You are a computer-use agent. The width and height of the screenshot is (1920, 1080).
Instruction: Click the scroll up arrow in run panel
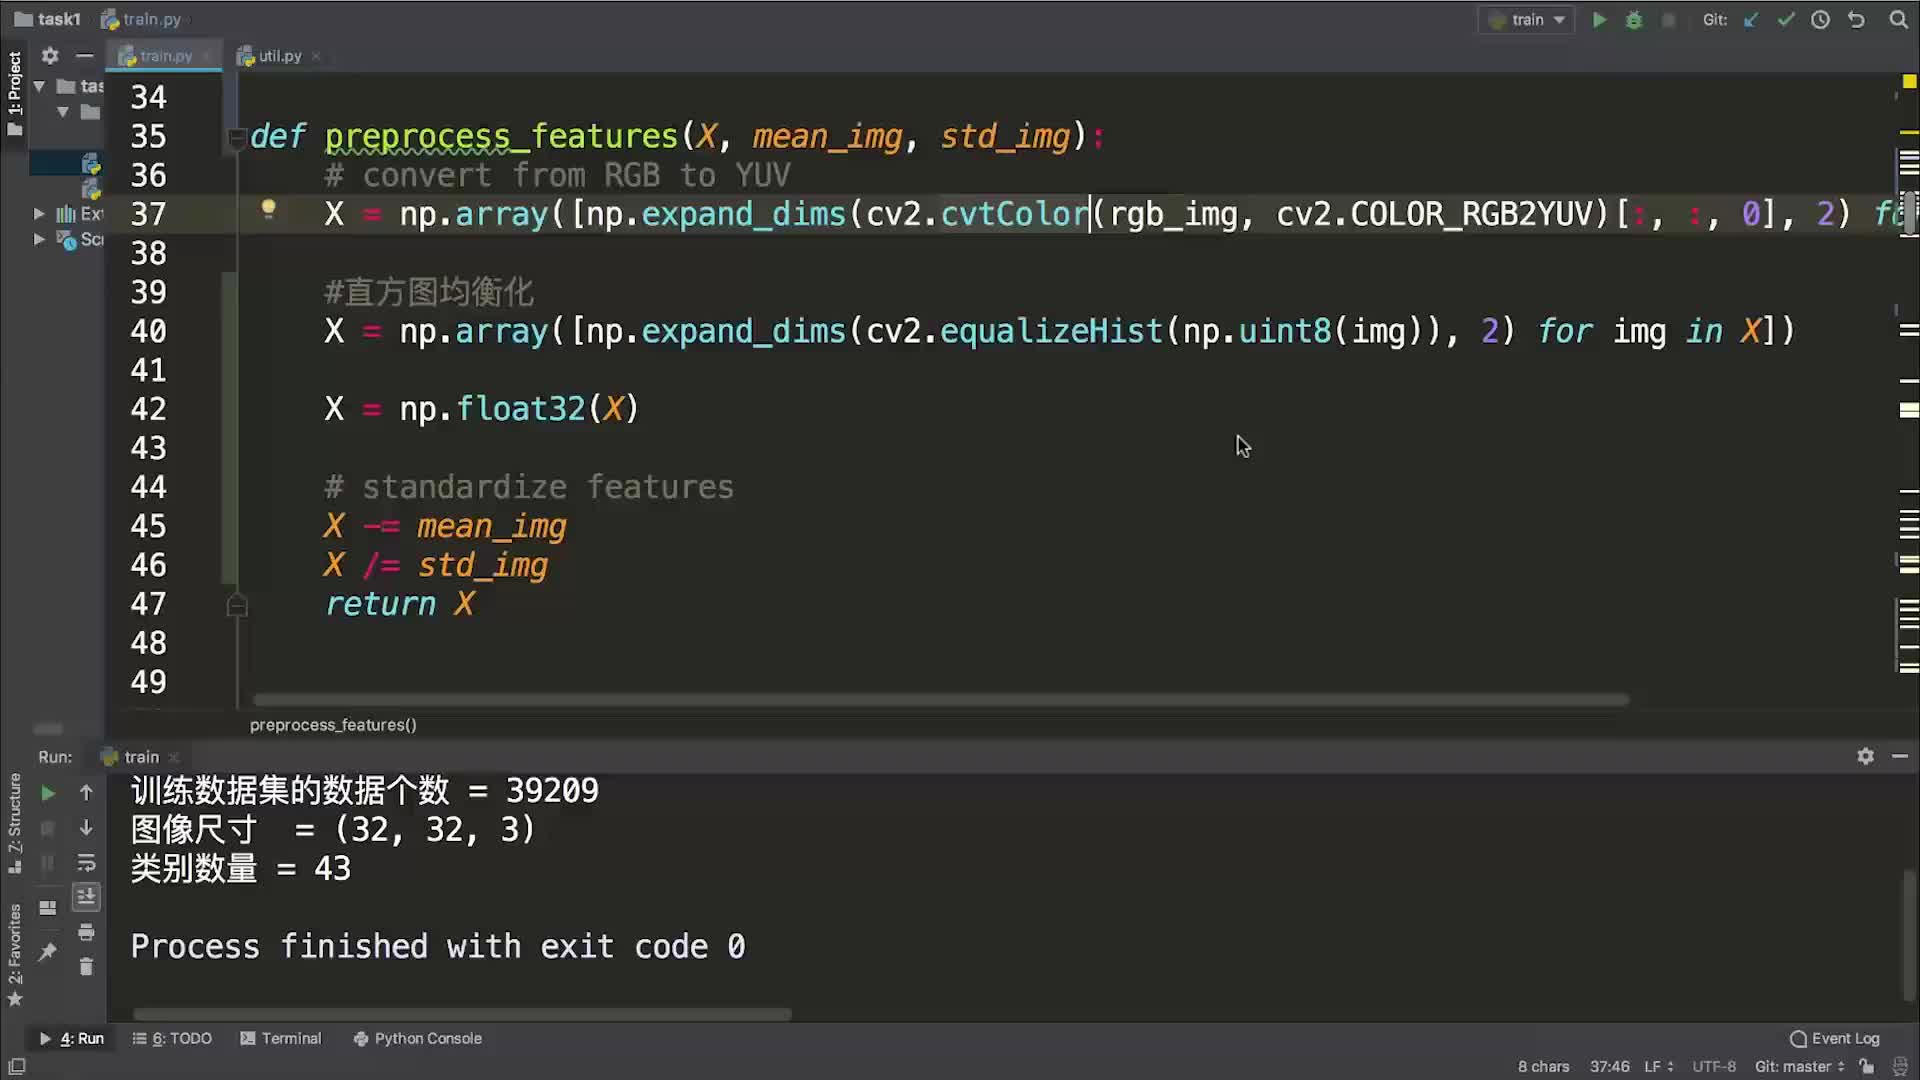86,793
